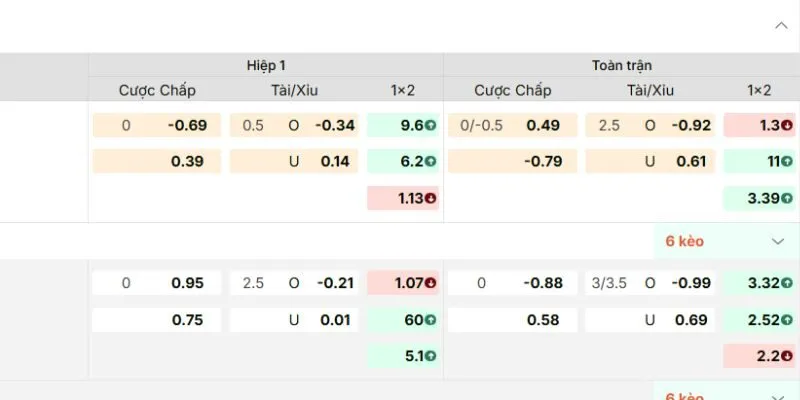800x400 pixels.
Task: Click red down arrow beside 1.13 odds
Action: [430, 198]
